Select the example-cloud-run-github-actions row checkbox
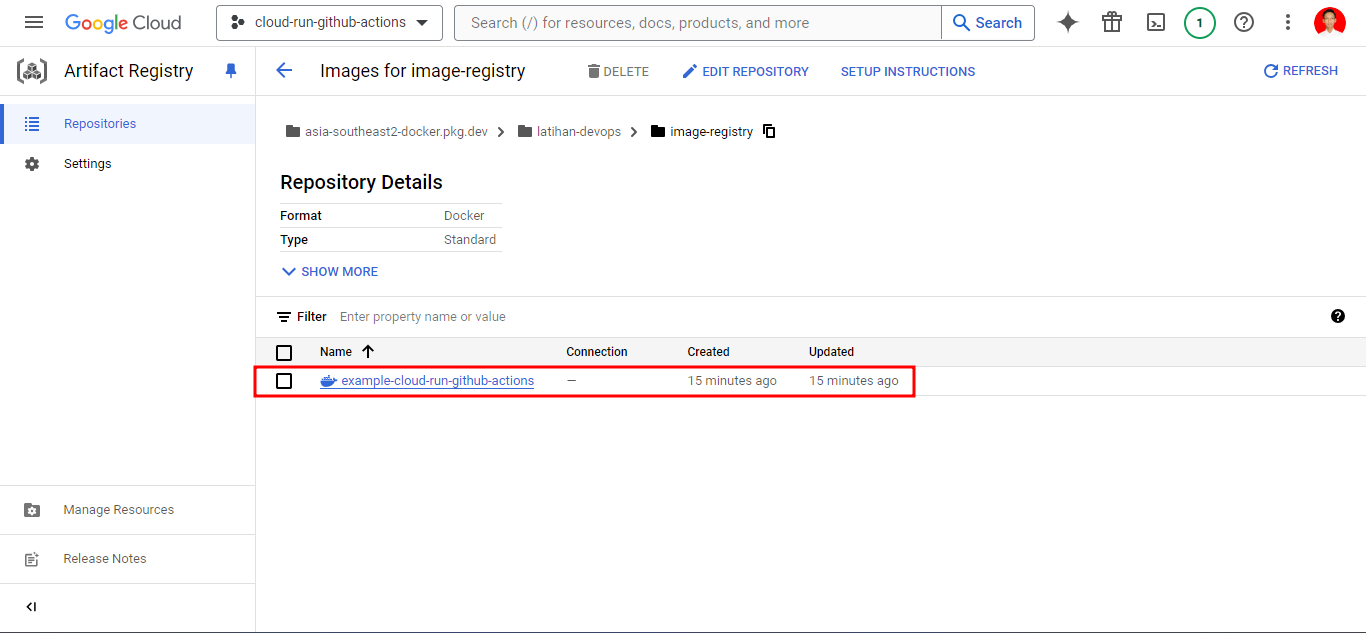 point(284,381)
